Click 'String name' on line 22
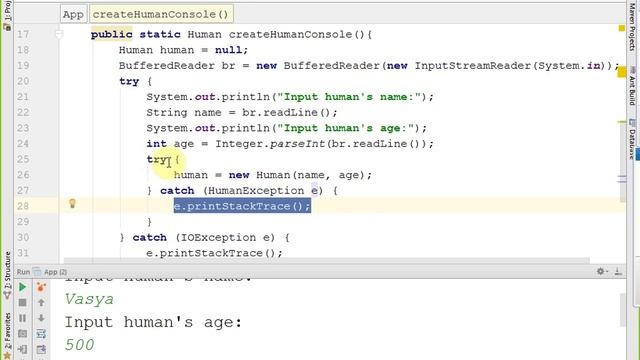The height and width of the screenshot is (360, 640). point(184,113)
